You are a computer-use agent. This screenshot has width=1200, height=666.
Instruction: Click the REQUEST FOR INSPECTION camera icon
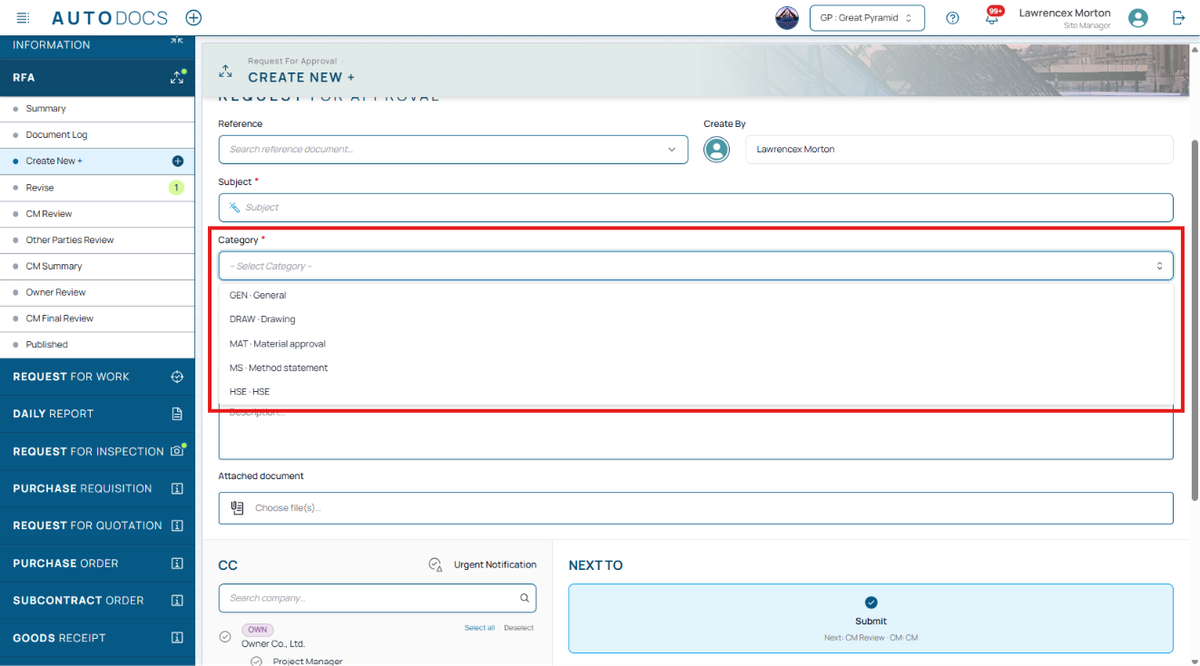177,451
